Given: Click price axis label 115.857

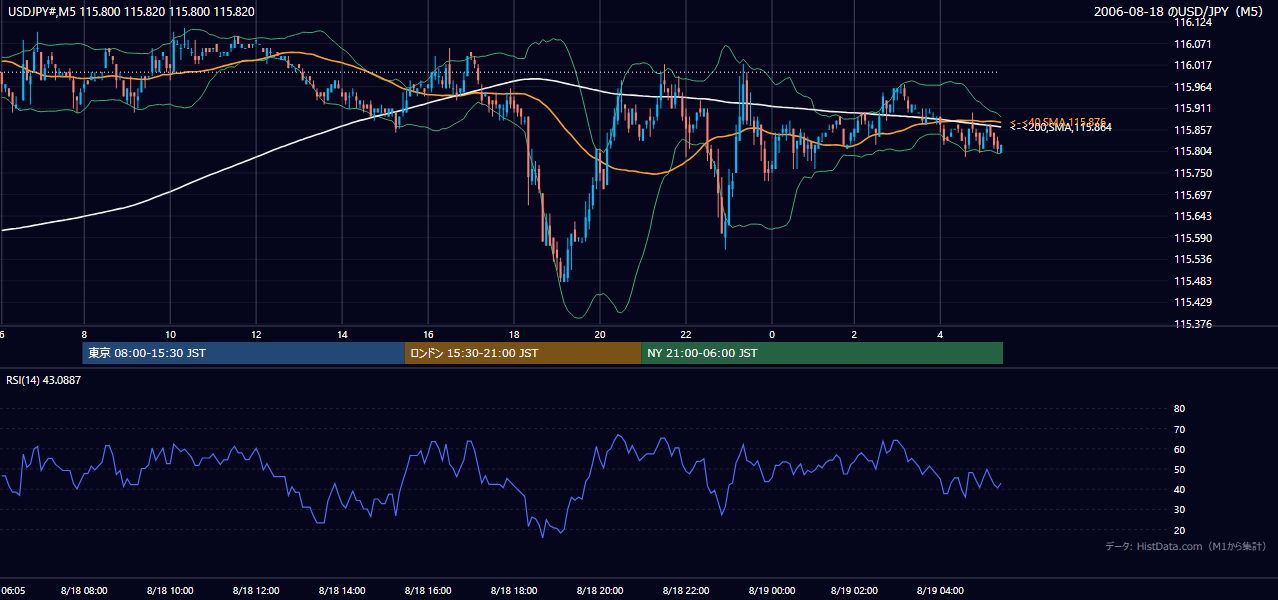Looking at the screenshot, I should pos(1193,130).
